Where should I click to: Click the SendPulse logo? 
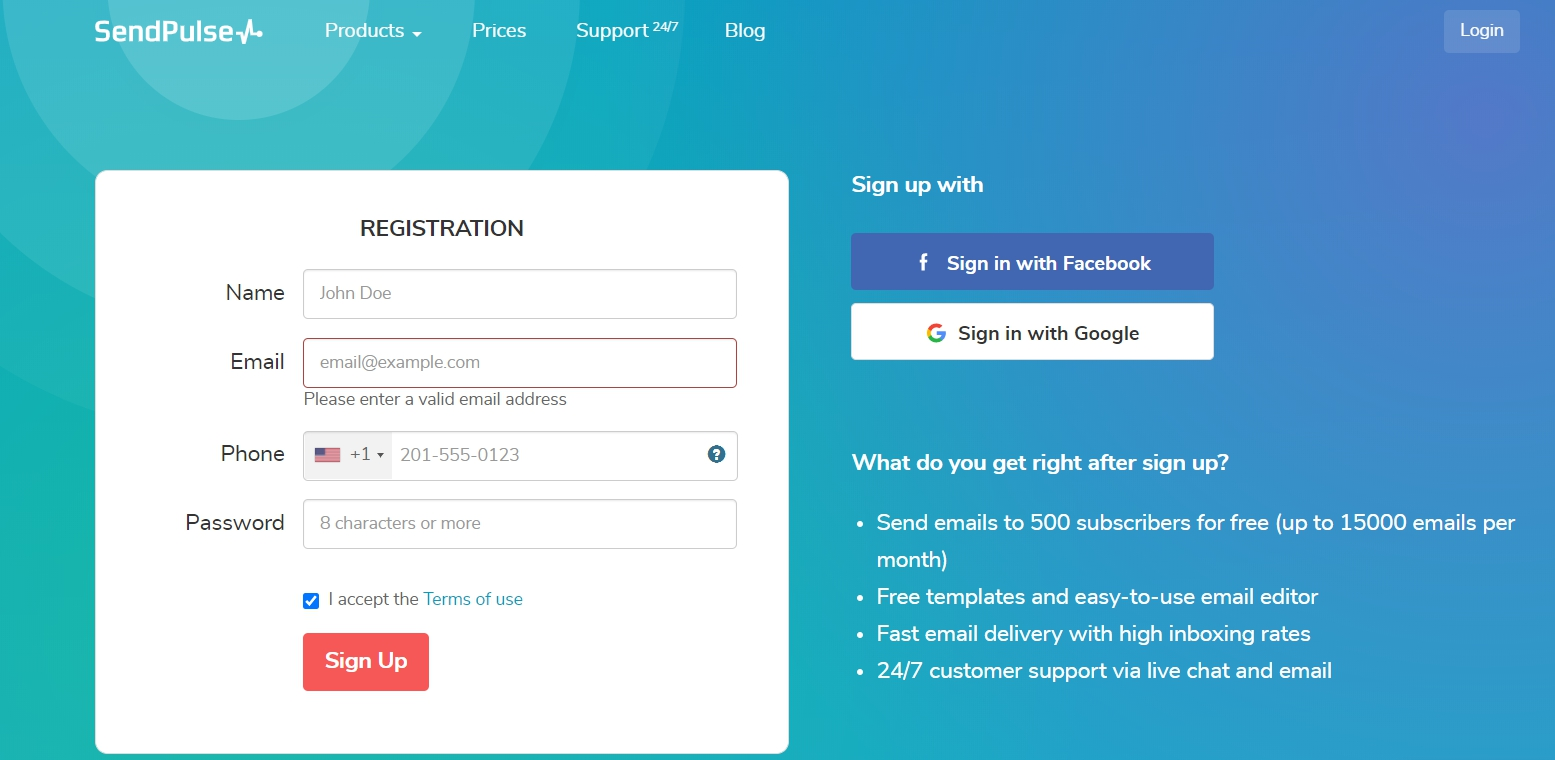coord(178,30)
